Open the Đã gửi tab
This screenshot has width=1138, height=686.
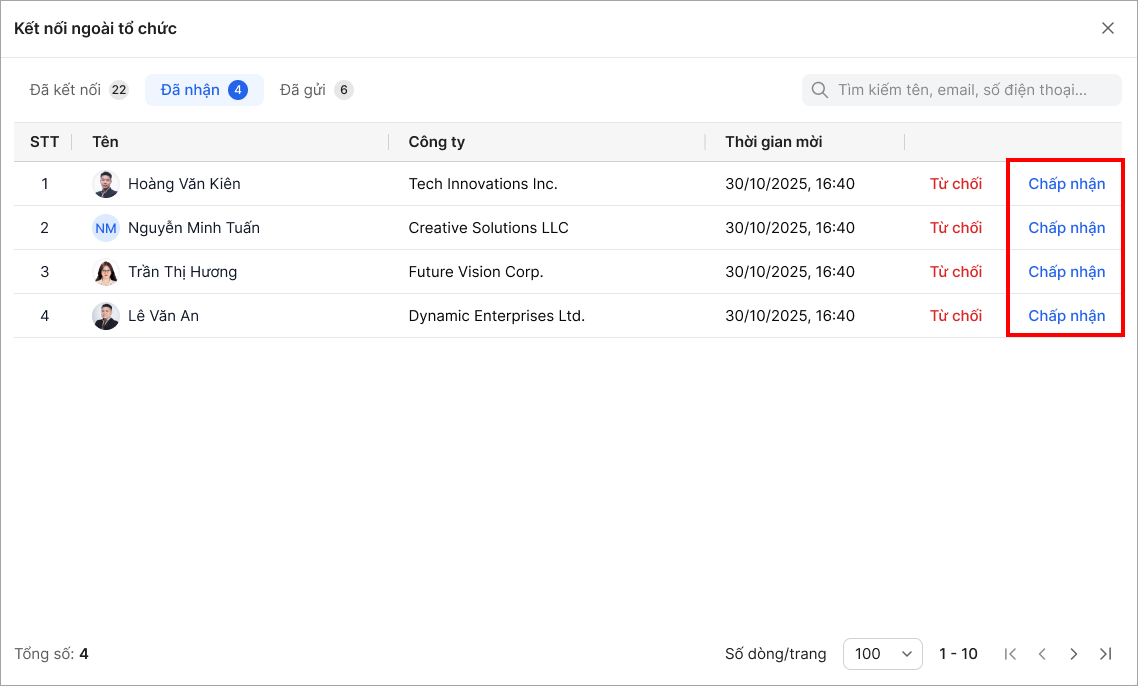click(x=316, y=90)
